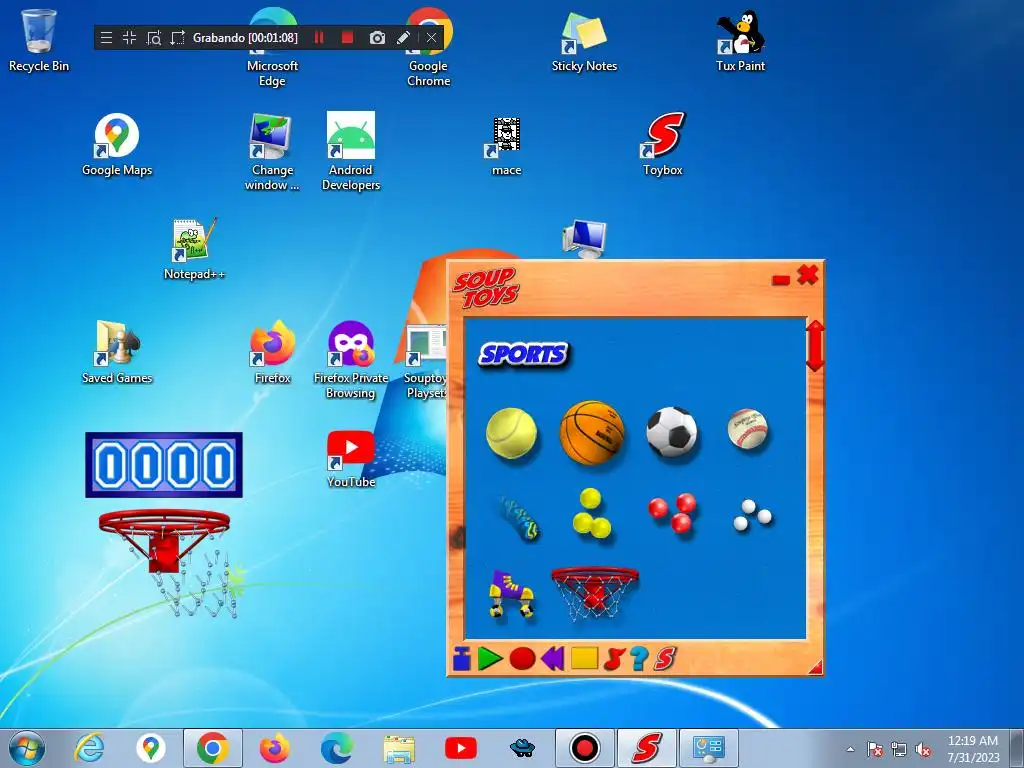
Task: Choose the soccer ball toy
Action: 671,432
